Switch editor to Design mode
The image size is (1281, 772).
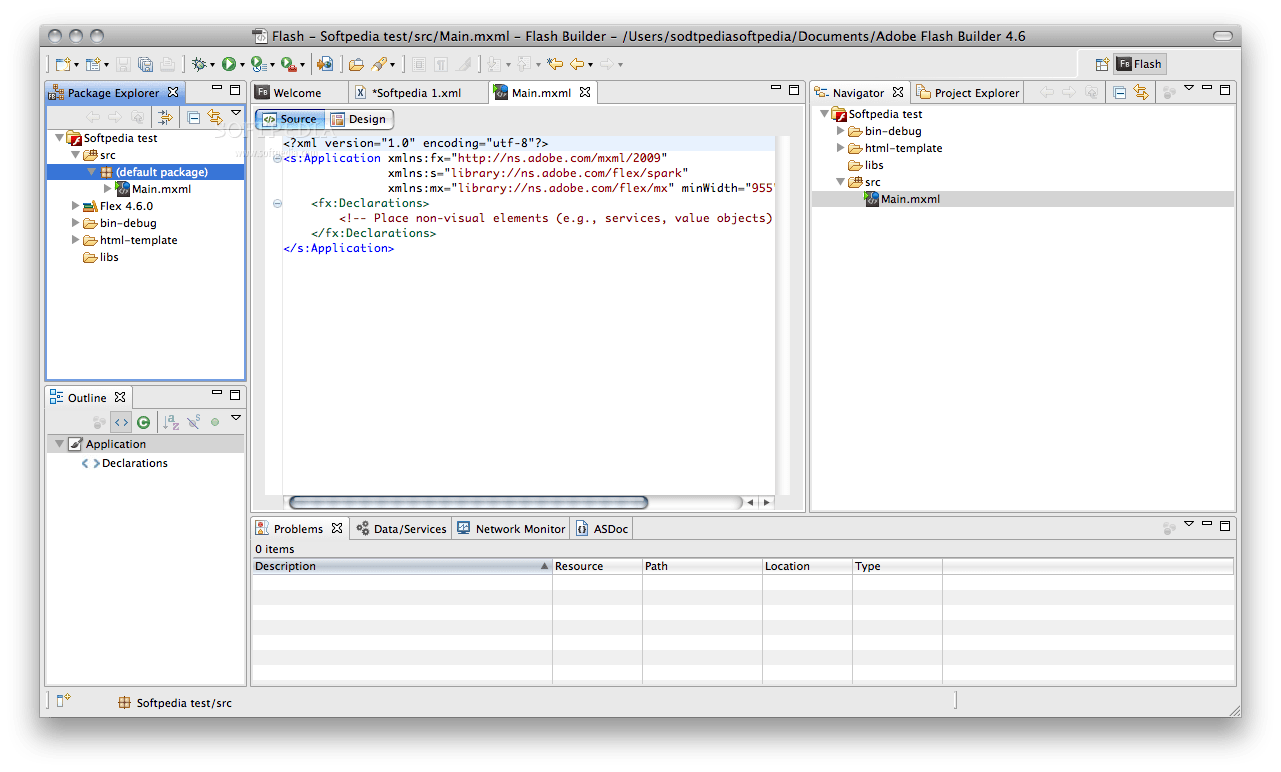(358, 119)
